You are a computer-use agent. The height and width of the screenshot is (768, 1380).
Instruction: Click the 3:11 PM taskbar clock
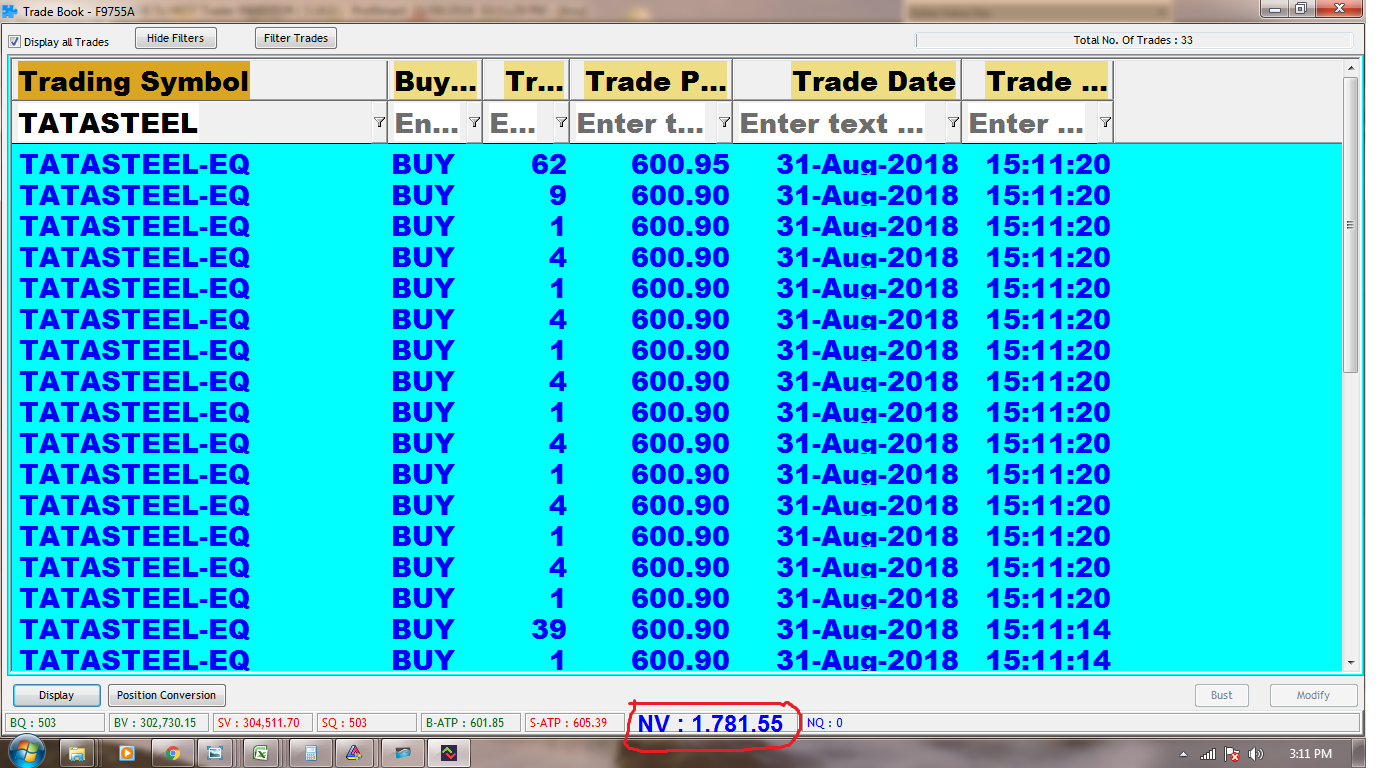(x=1310, y=754)
